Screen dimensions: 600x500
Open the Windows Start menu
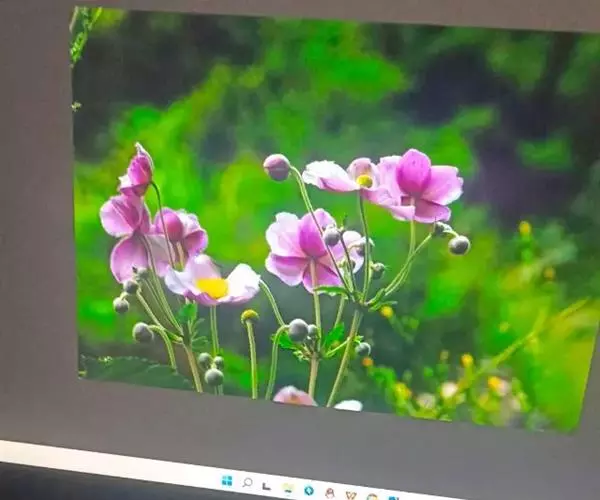[x=227, y=481]
